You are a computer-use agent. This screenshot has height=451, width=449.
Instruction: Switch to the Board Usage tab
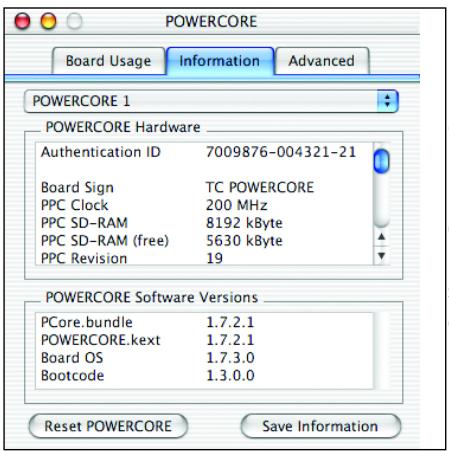click(x=109, y=61)
